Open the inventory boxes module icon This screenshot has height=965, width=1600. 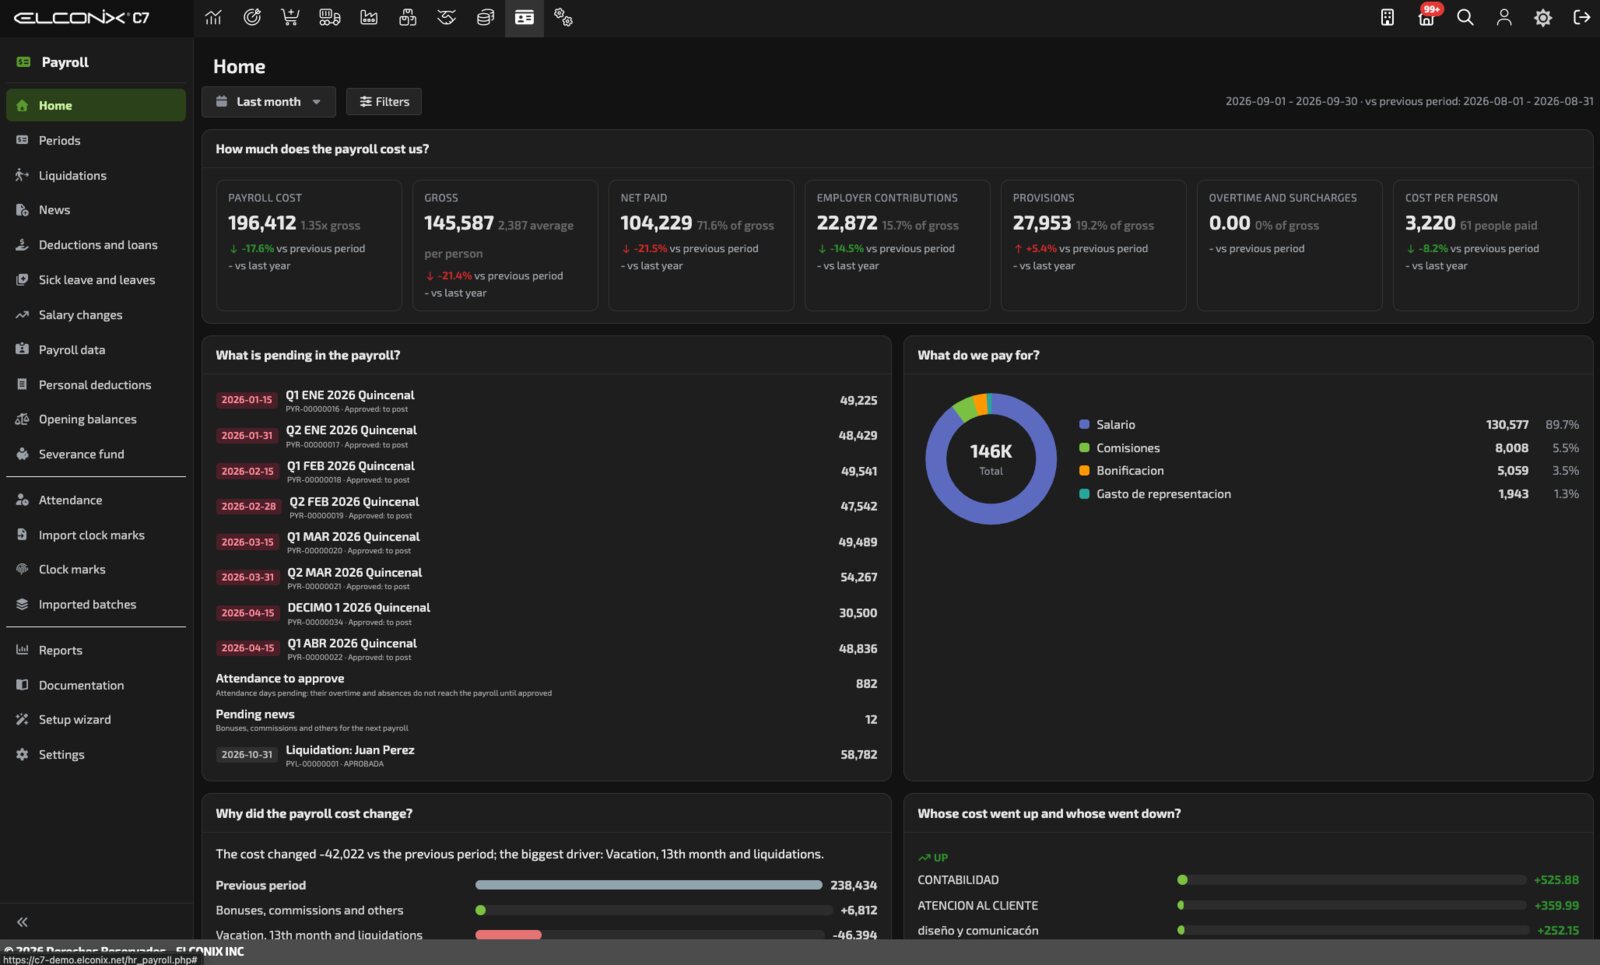click(x=407, y=18)
